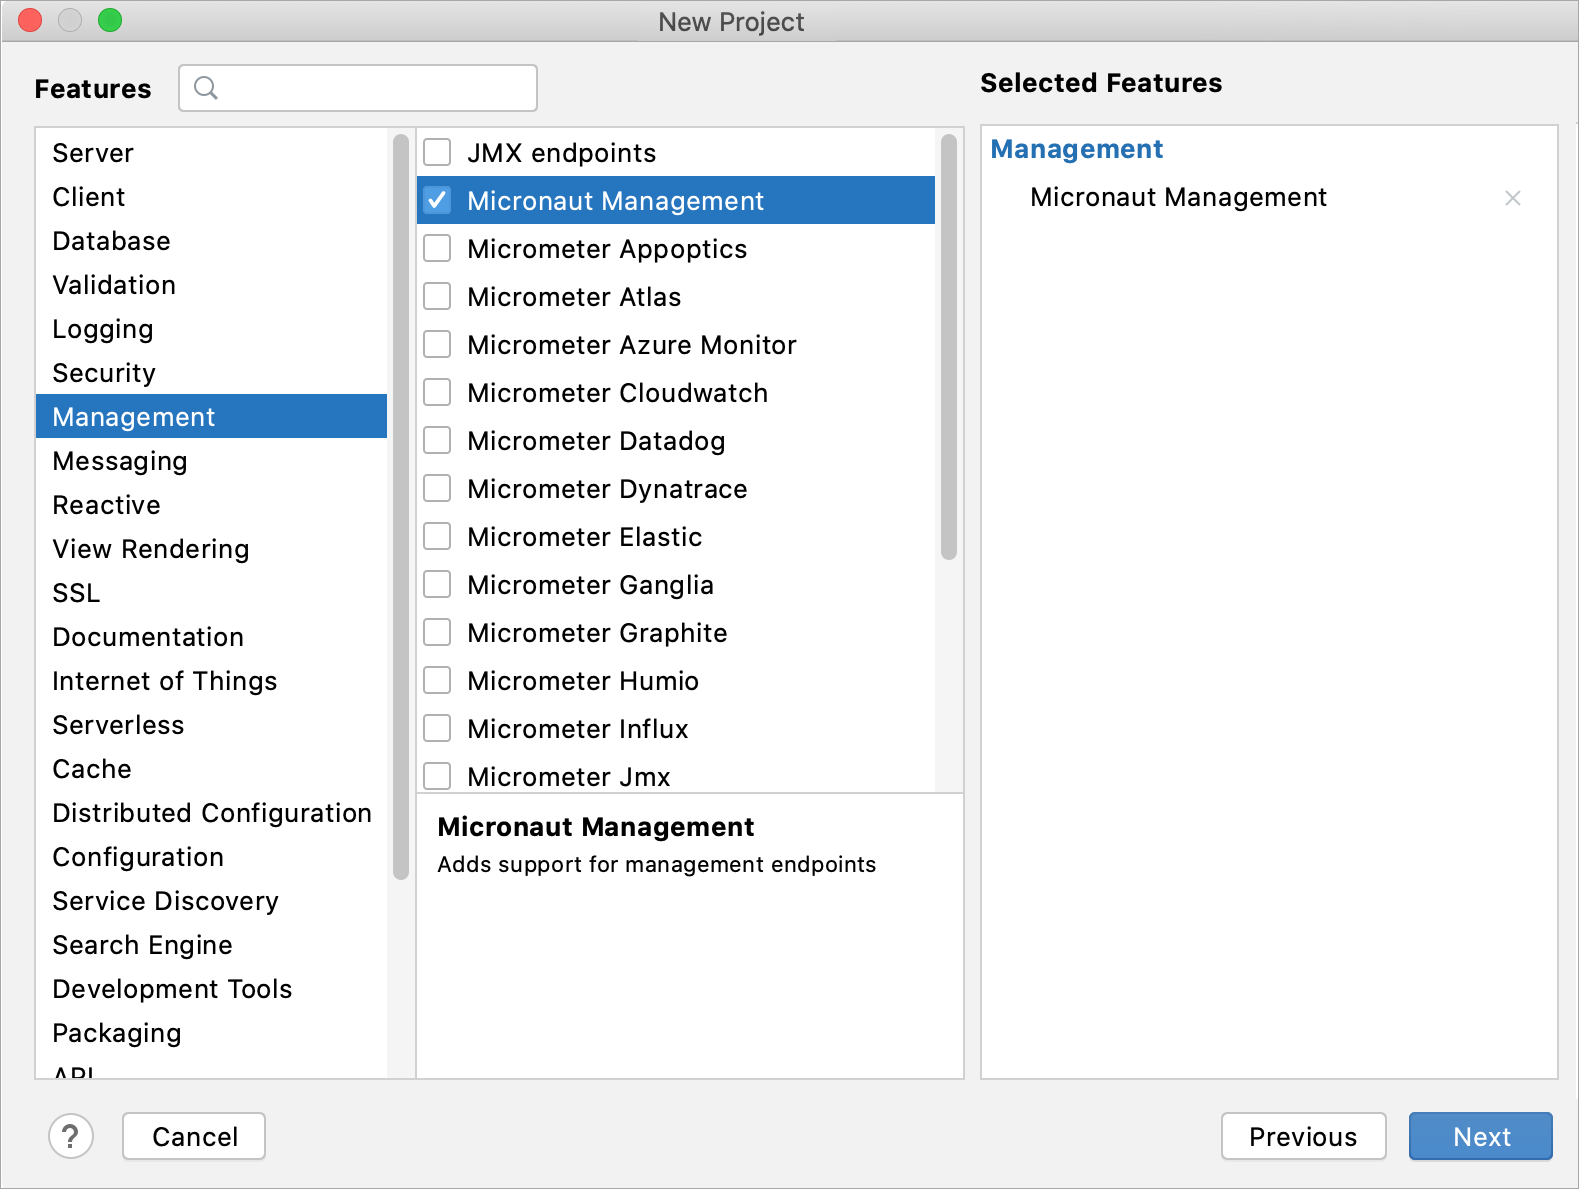Click the highlighted Management category
1579x1189 pixels.
(x=211, y=417)
